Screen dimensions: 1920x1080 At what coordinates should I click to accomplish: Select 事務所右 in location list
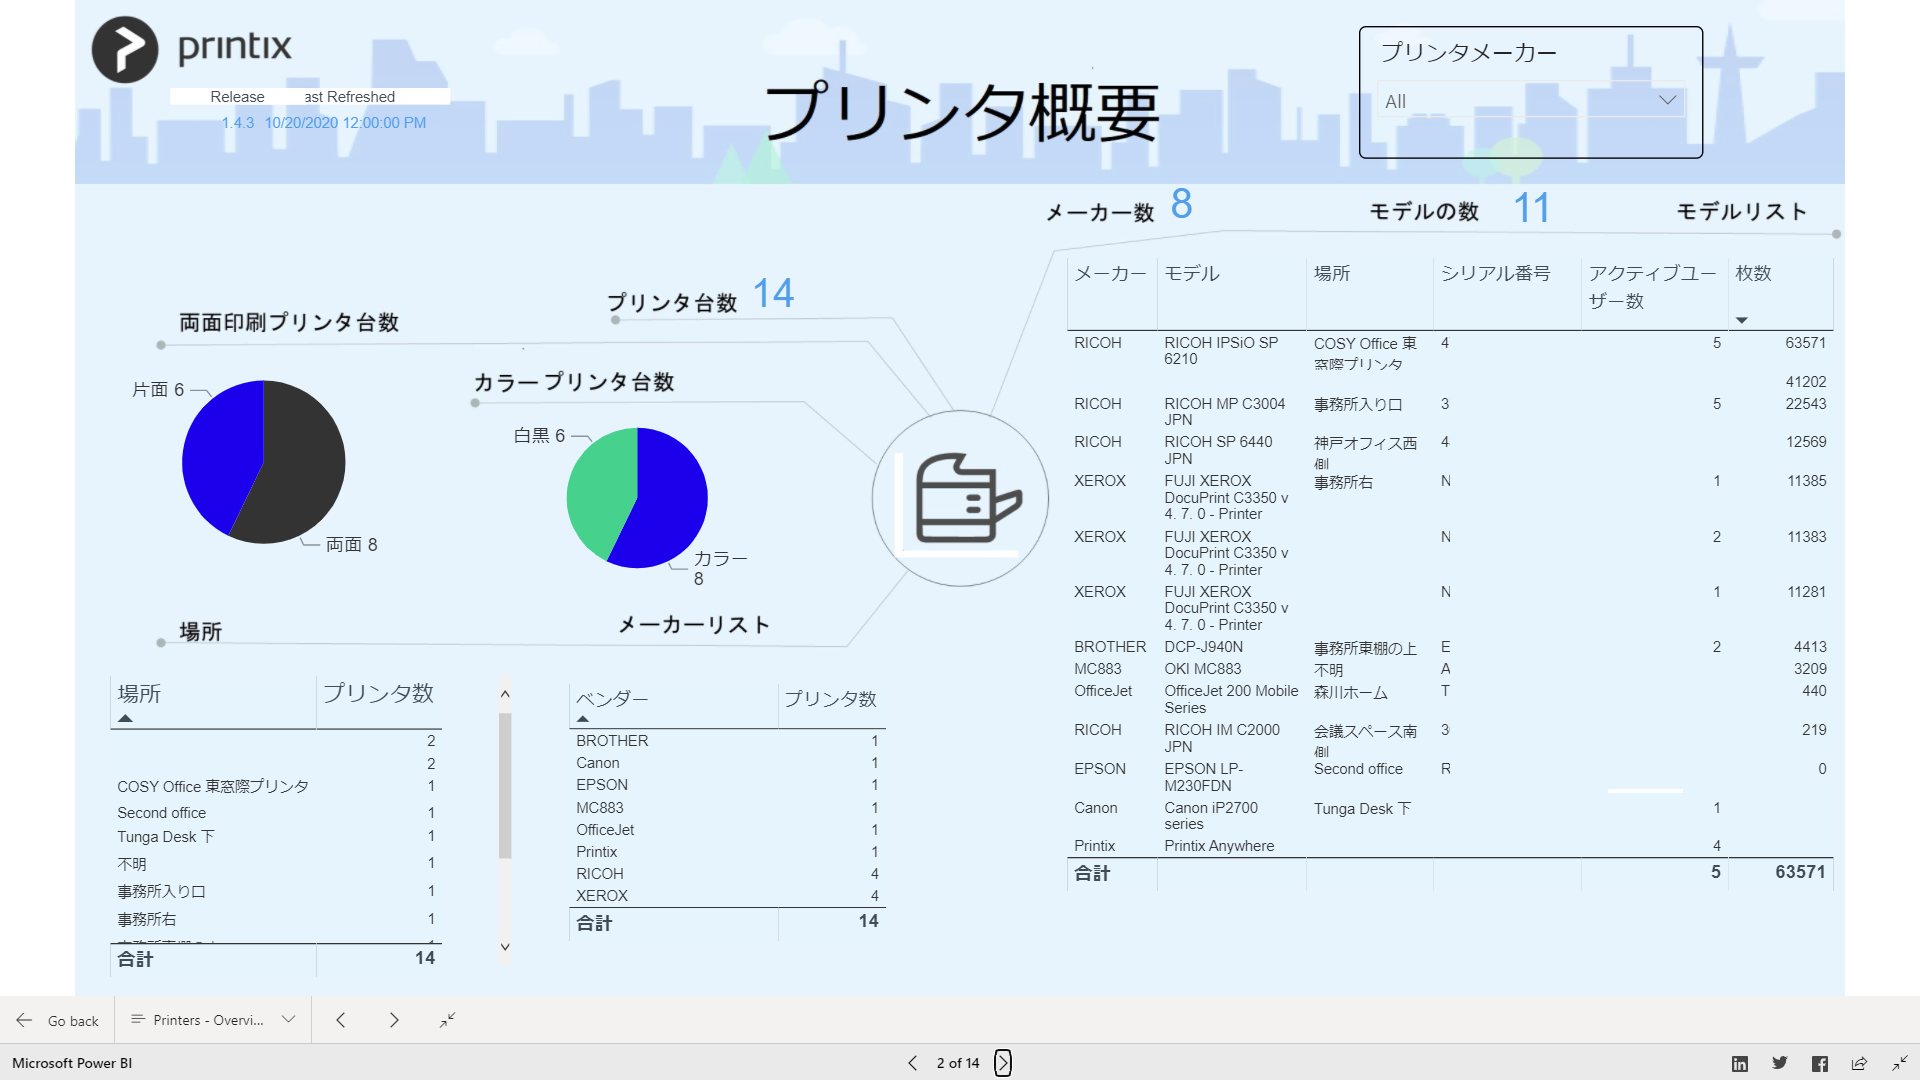(x=147, y=920)
